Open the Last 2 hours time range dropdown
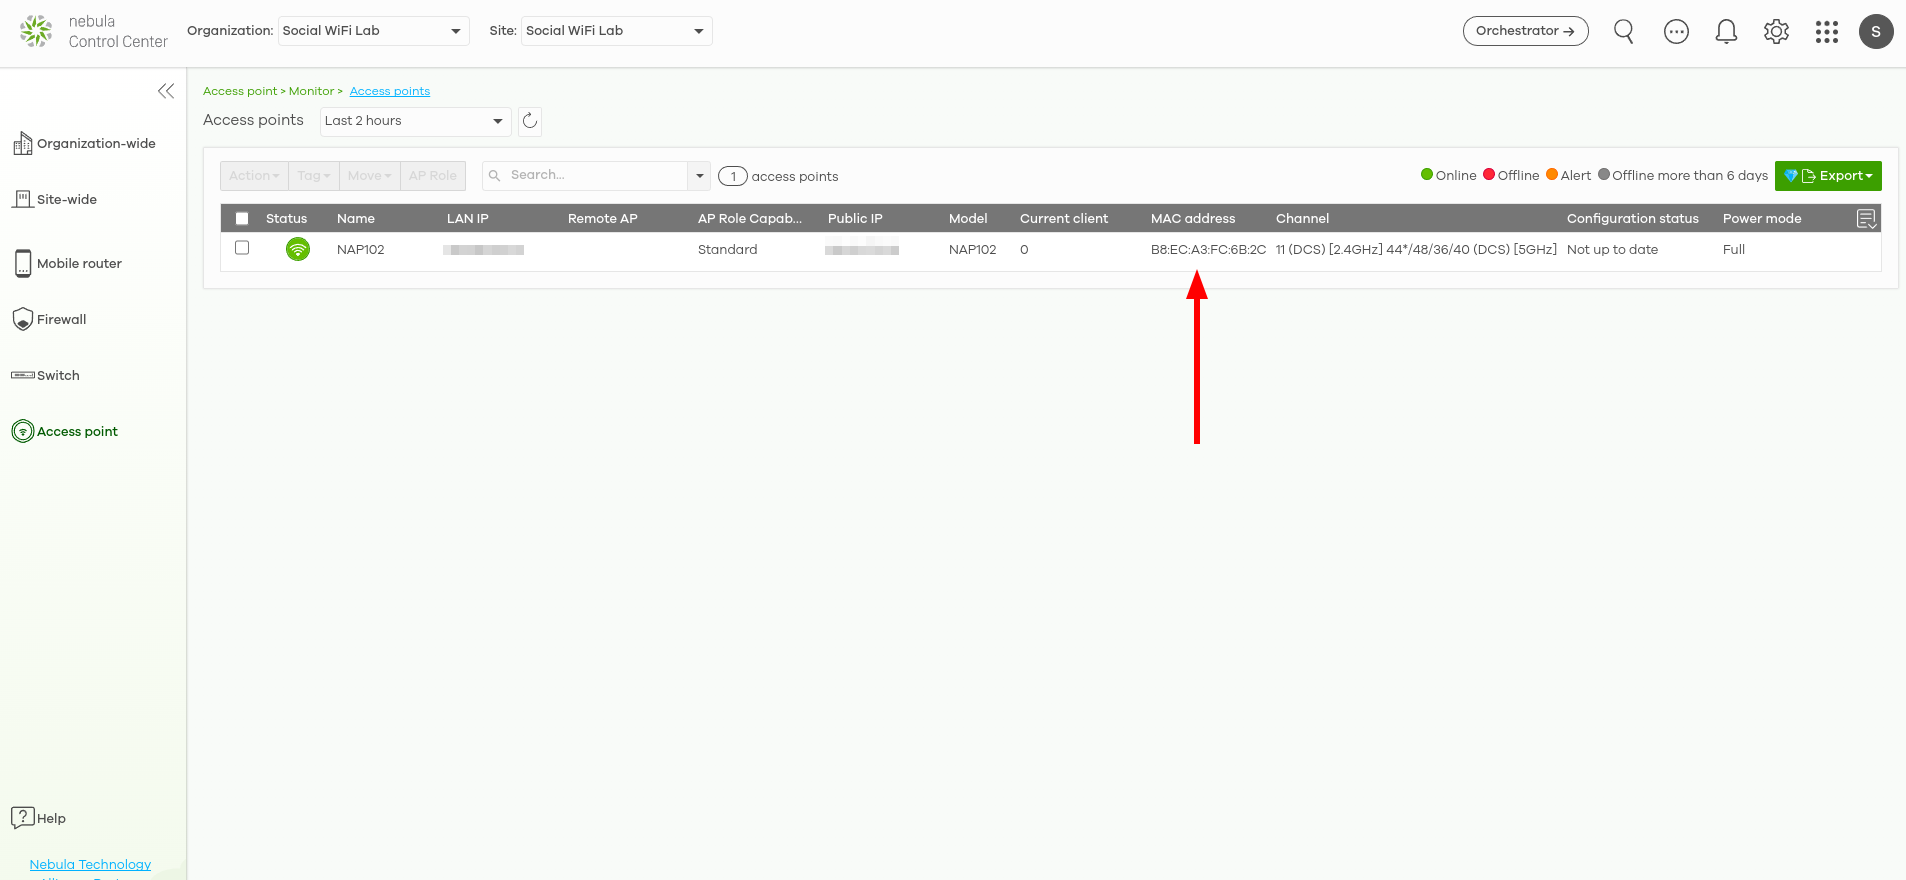Image resolution: width=1906 pixels, height=880 pixels. (x=414, y=121)
